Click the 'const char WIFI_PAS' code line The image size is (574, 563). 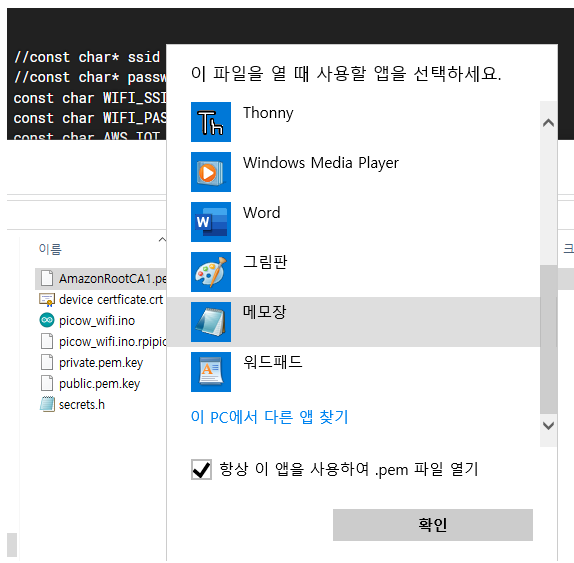coord(90,118)
